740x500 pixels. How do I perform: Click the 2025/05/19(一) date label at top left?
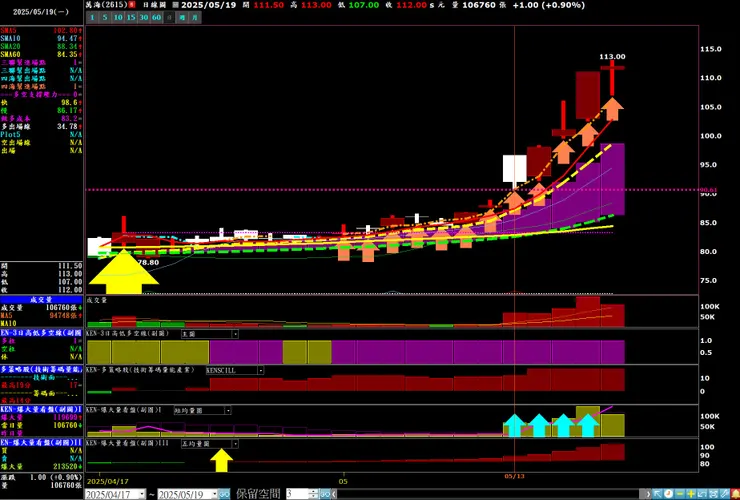pos(41,12)
